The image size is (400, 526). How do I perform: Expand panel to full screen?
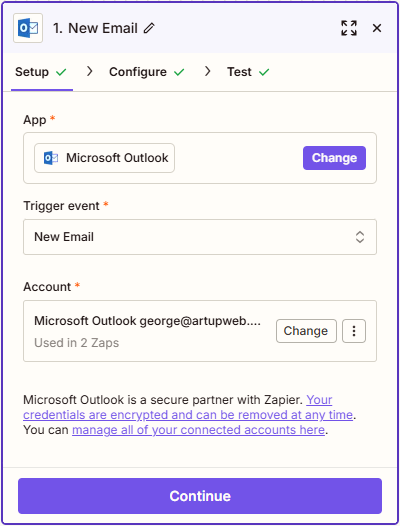[x=349, y=28]
